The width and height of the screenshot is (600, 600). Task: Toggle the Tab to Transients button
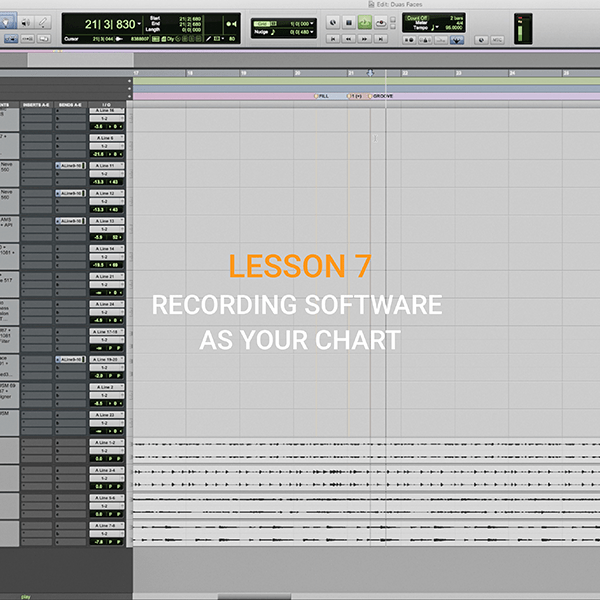pos(11,39)
